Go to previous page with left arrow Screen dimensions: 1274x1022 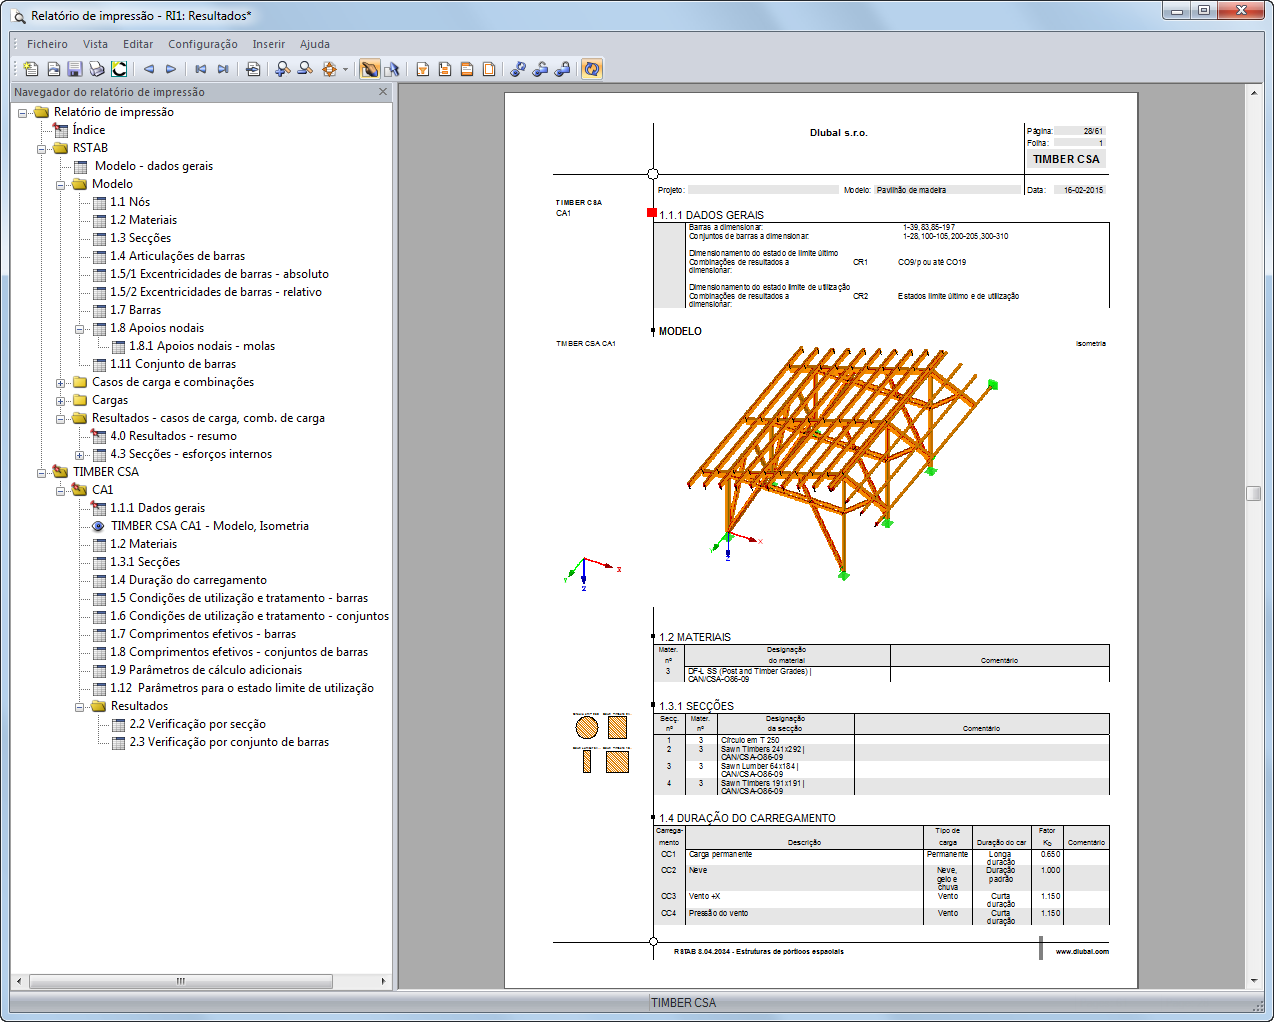point(149,69)
